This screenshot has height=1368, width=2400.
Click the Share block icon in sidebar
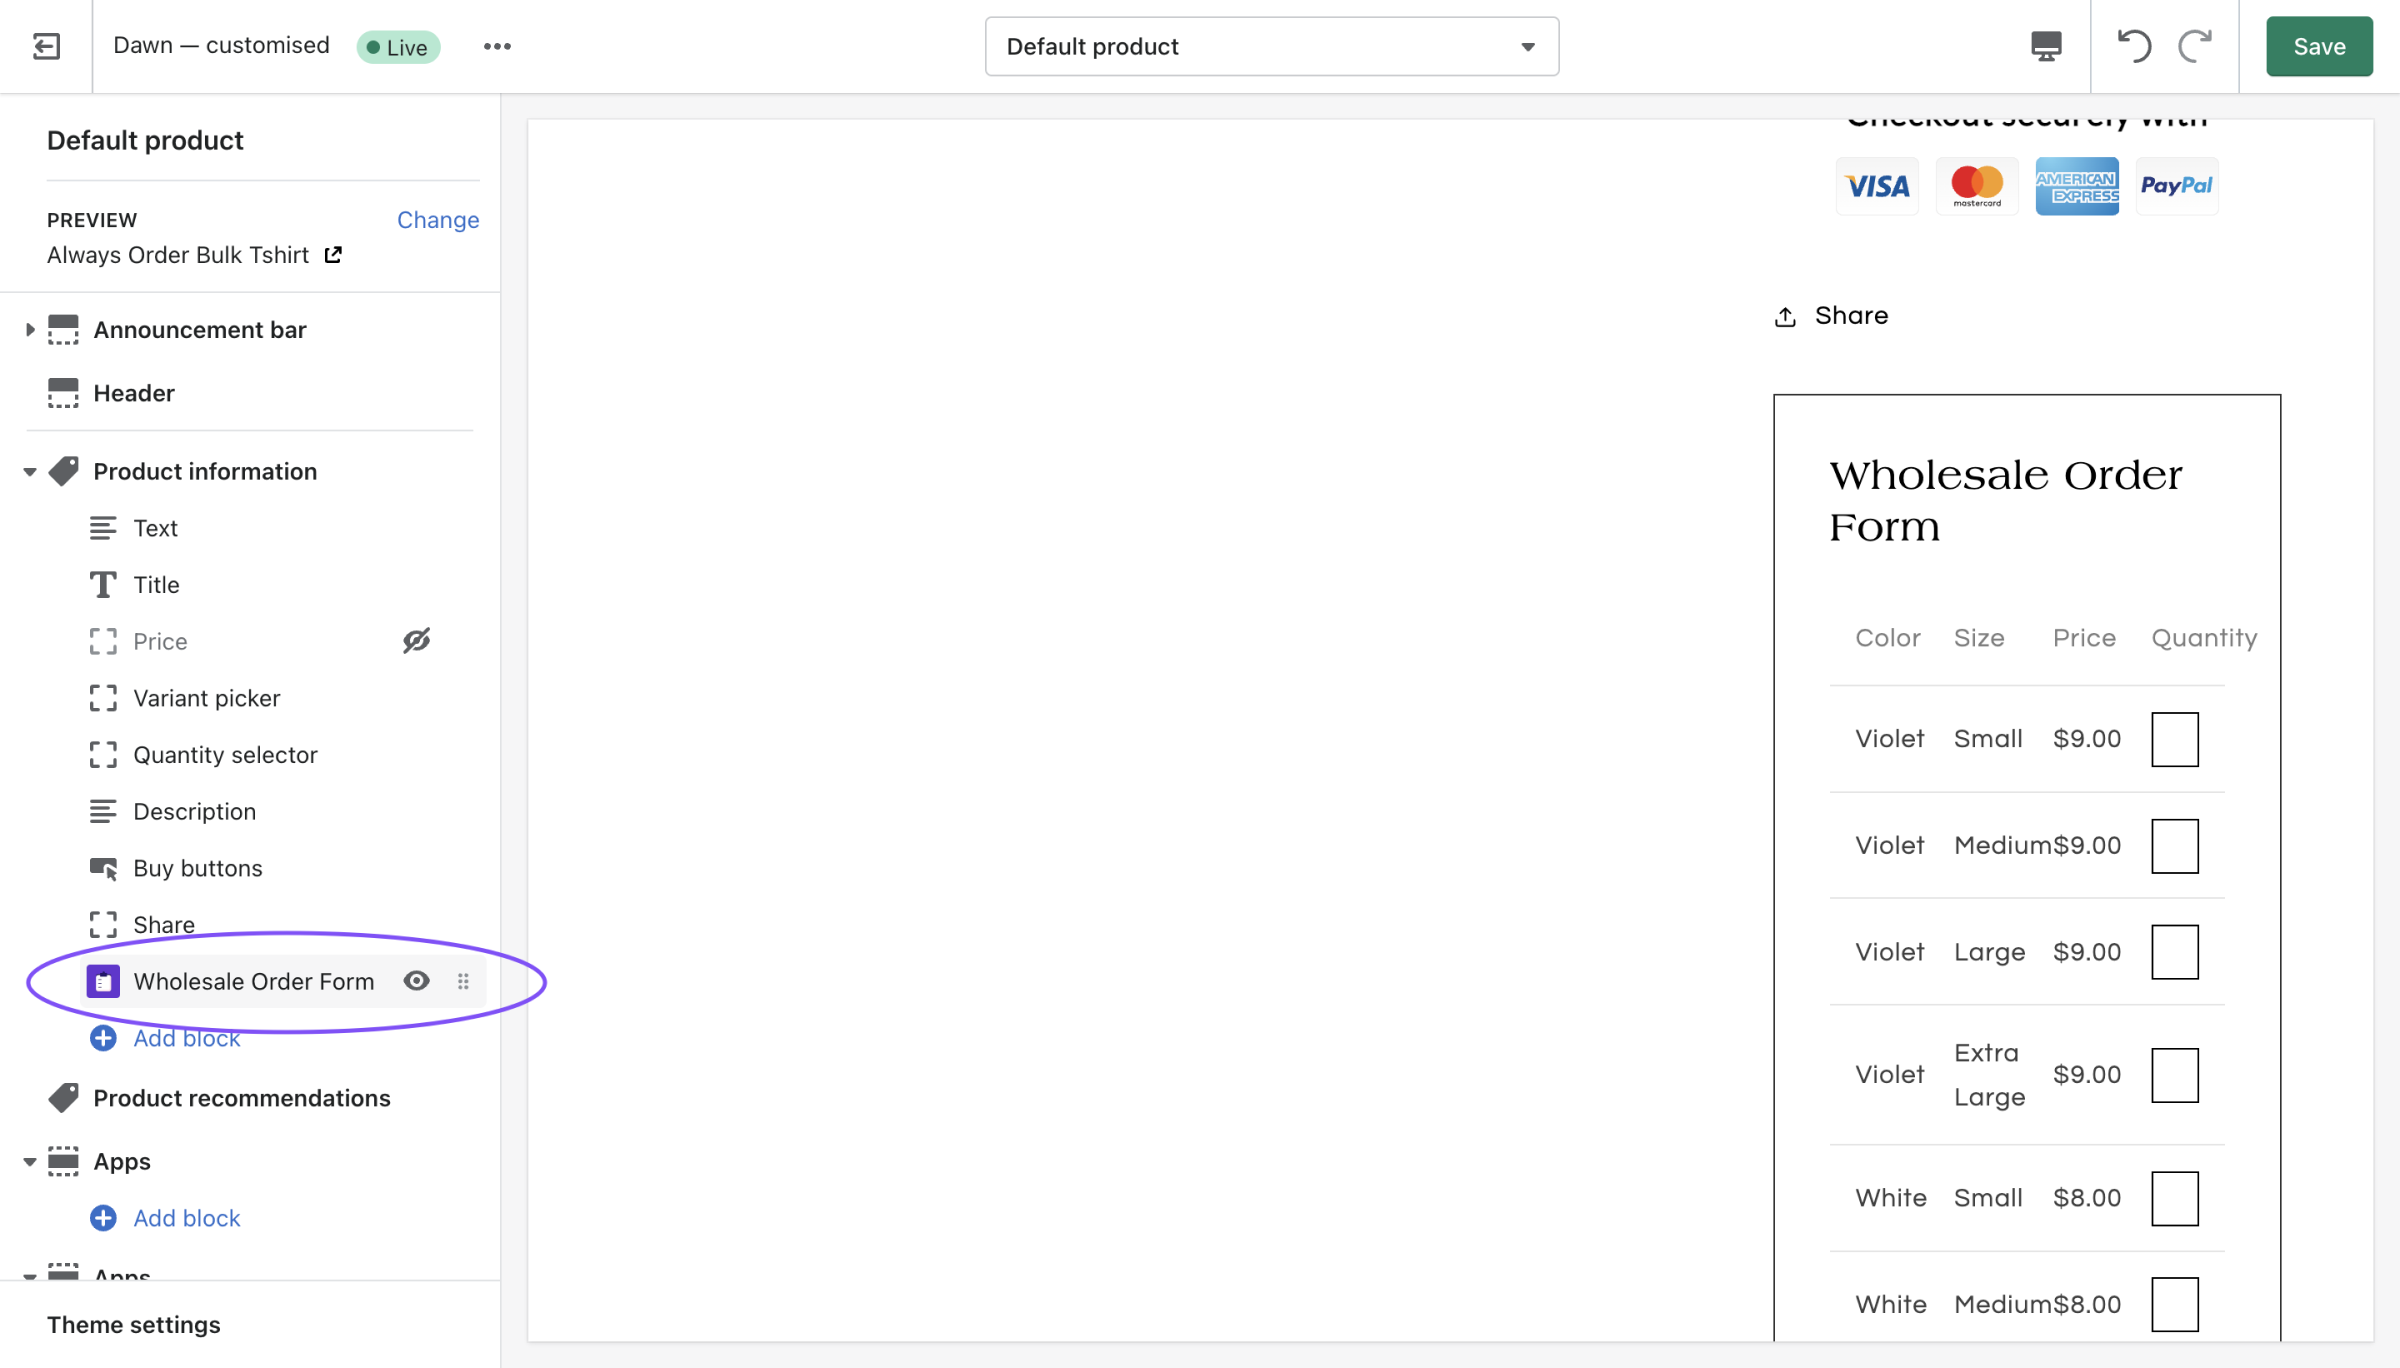[x=103, y=924]
